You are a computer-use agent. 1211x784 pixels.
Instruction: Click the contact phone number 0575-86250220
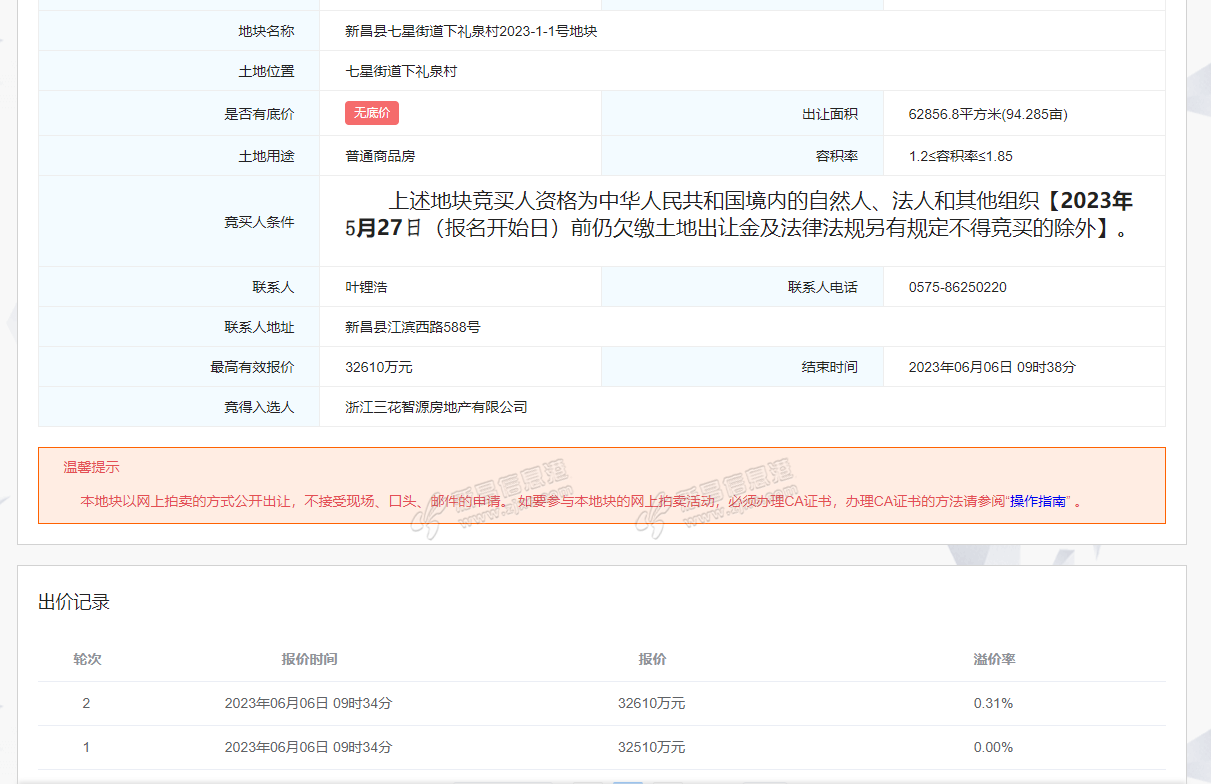957,287
